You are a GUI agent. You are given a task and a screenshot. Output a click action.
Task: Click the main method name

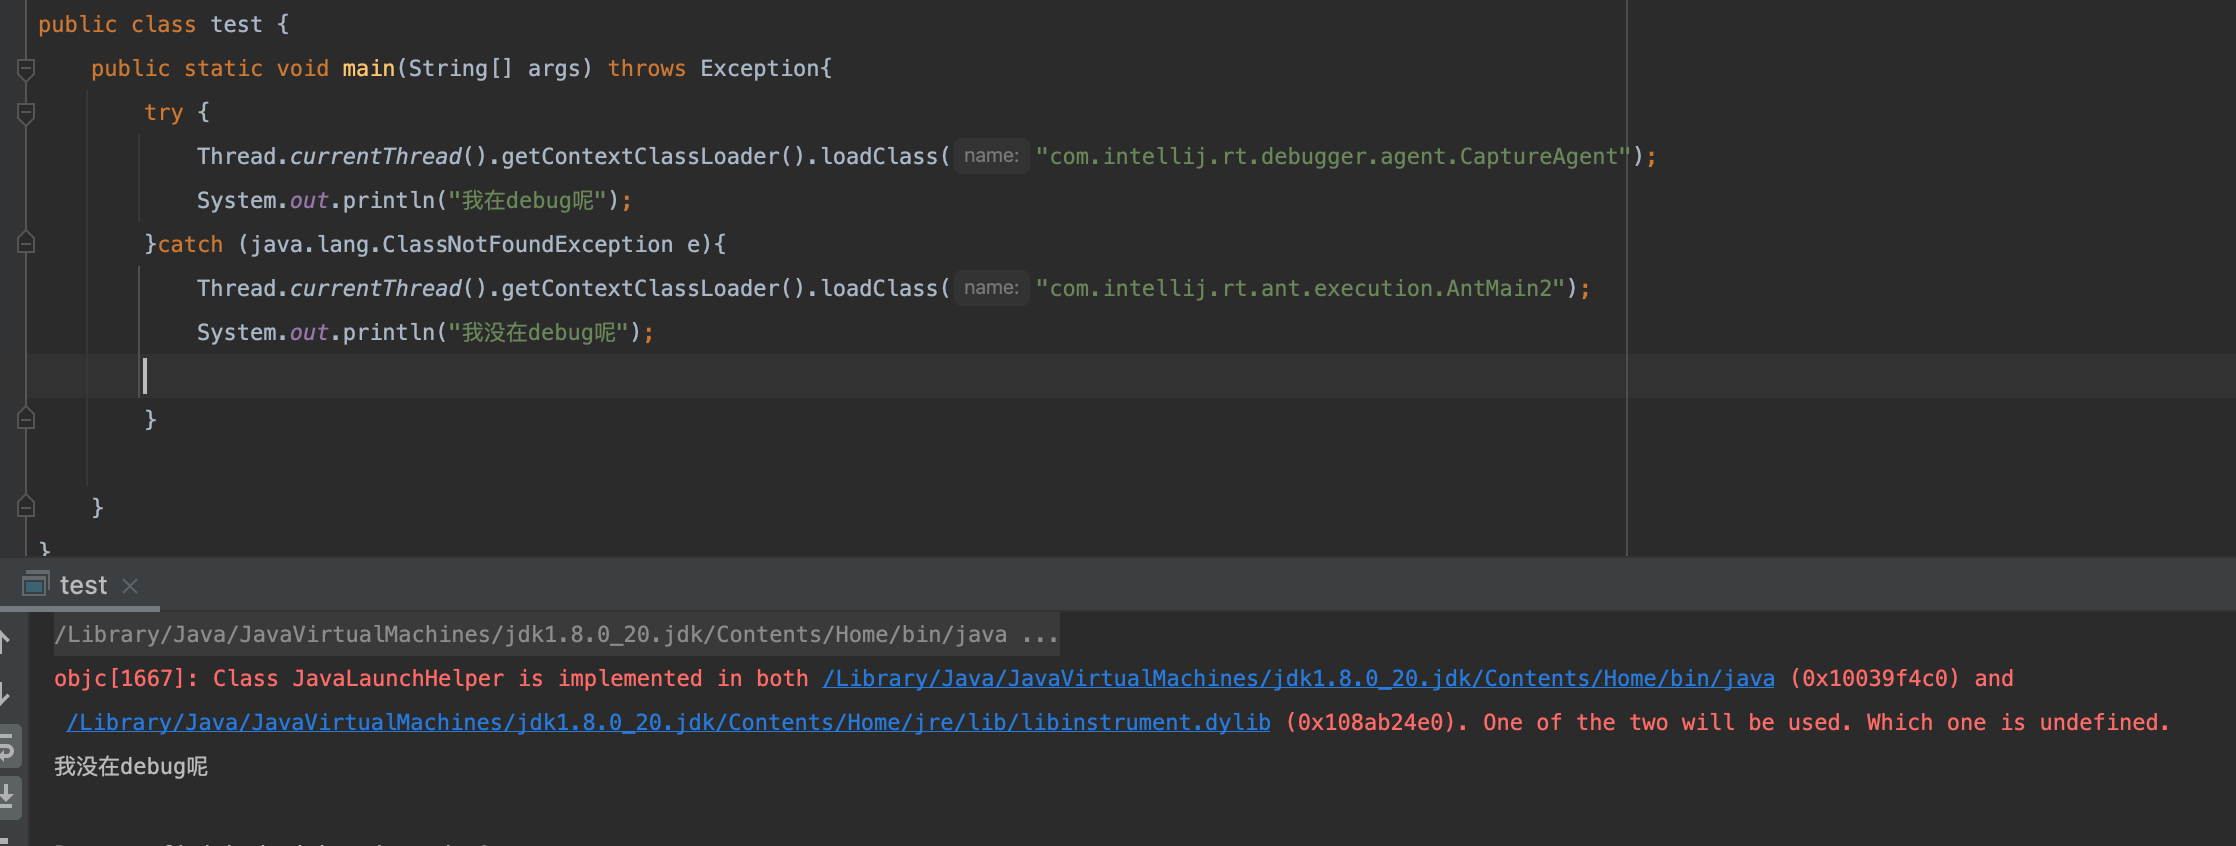pyautogui.click(x=369, y=69)
